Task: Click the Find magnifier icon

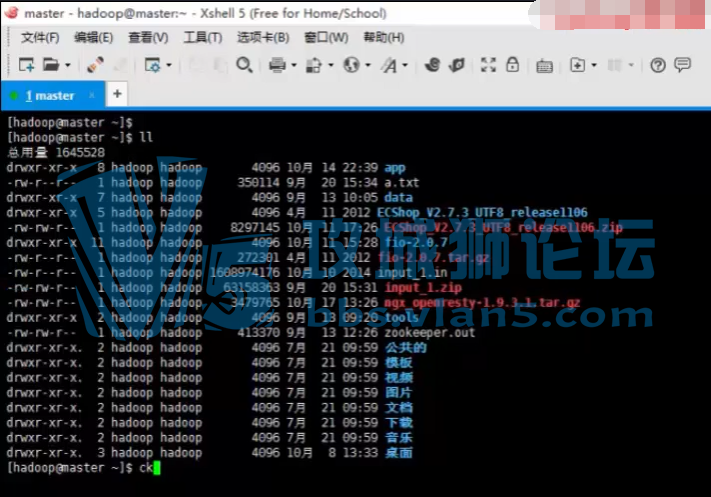Action: click(244, 65)
